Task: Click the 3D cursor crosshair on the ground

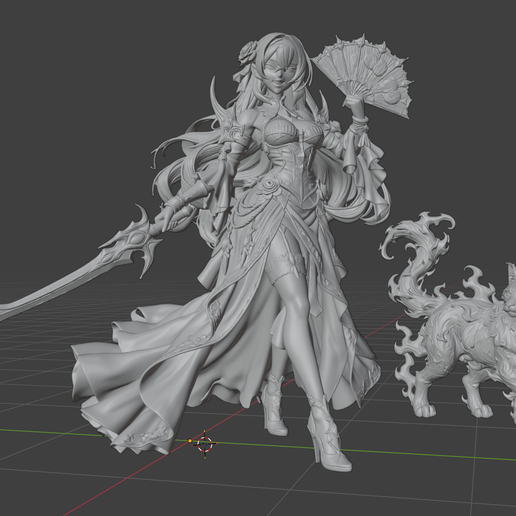Action: [x=205, y=444]
